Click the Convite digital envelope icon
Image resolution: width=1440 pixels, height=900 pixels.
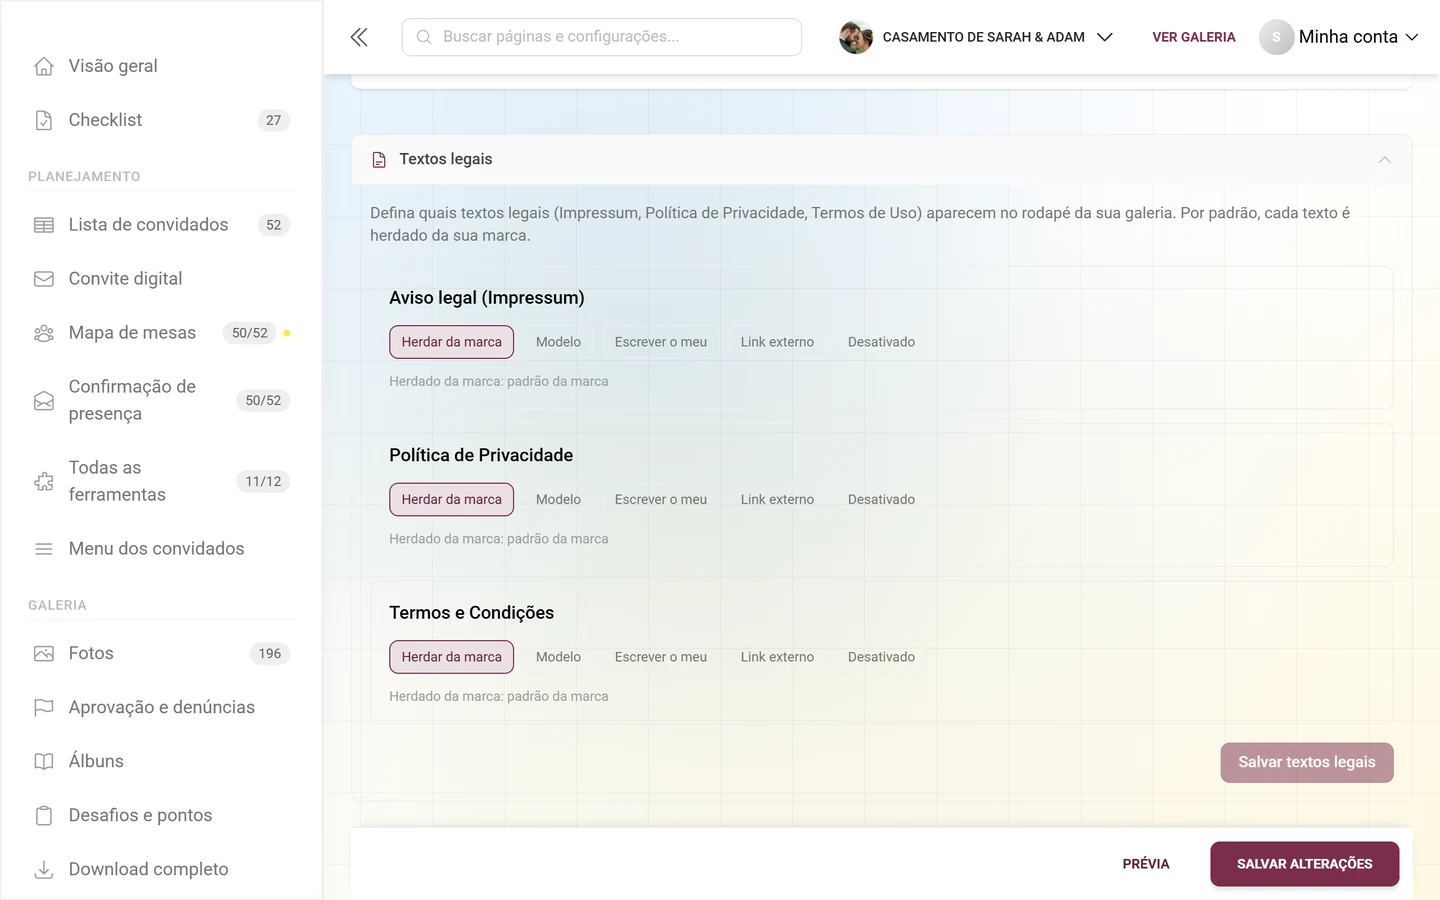click(x=44, y=279)
